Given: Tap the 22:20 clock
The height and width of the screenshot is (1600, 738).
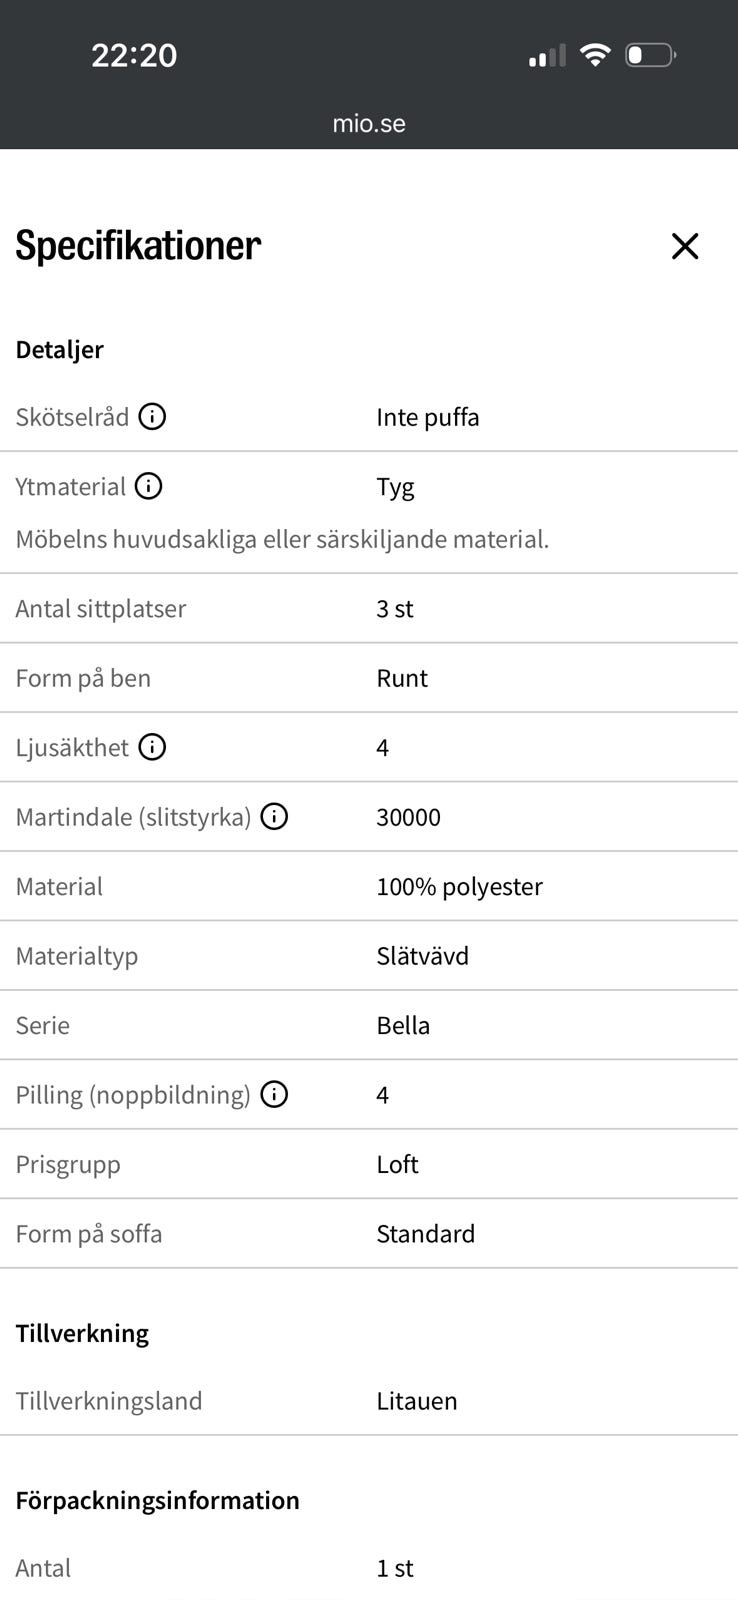Looking at the screenshot, I should pyautogui.click(x=134, y=55).
